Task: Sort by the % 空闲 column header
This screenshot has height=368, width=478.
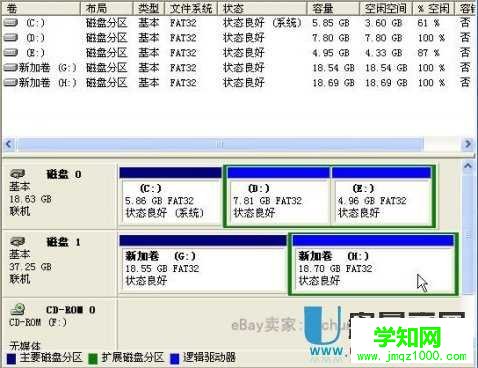Action: tap(433, 8)
